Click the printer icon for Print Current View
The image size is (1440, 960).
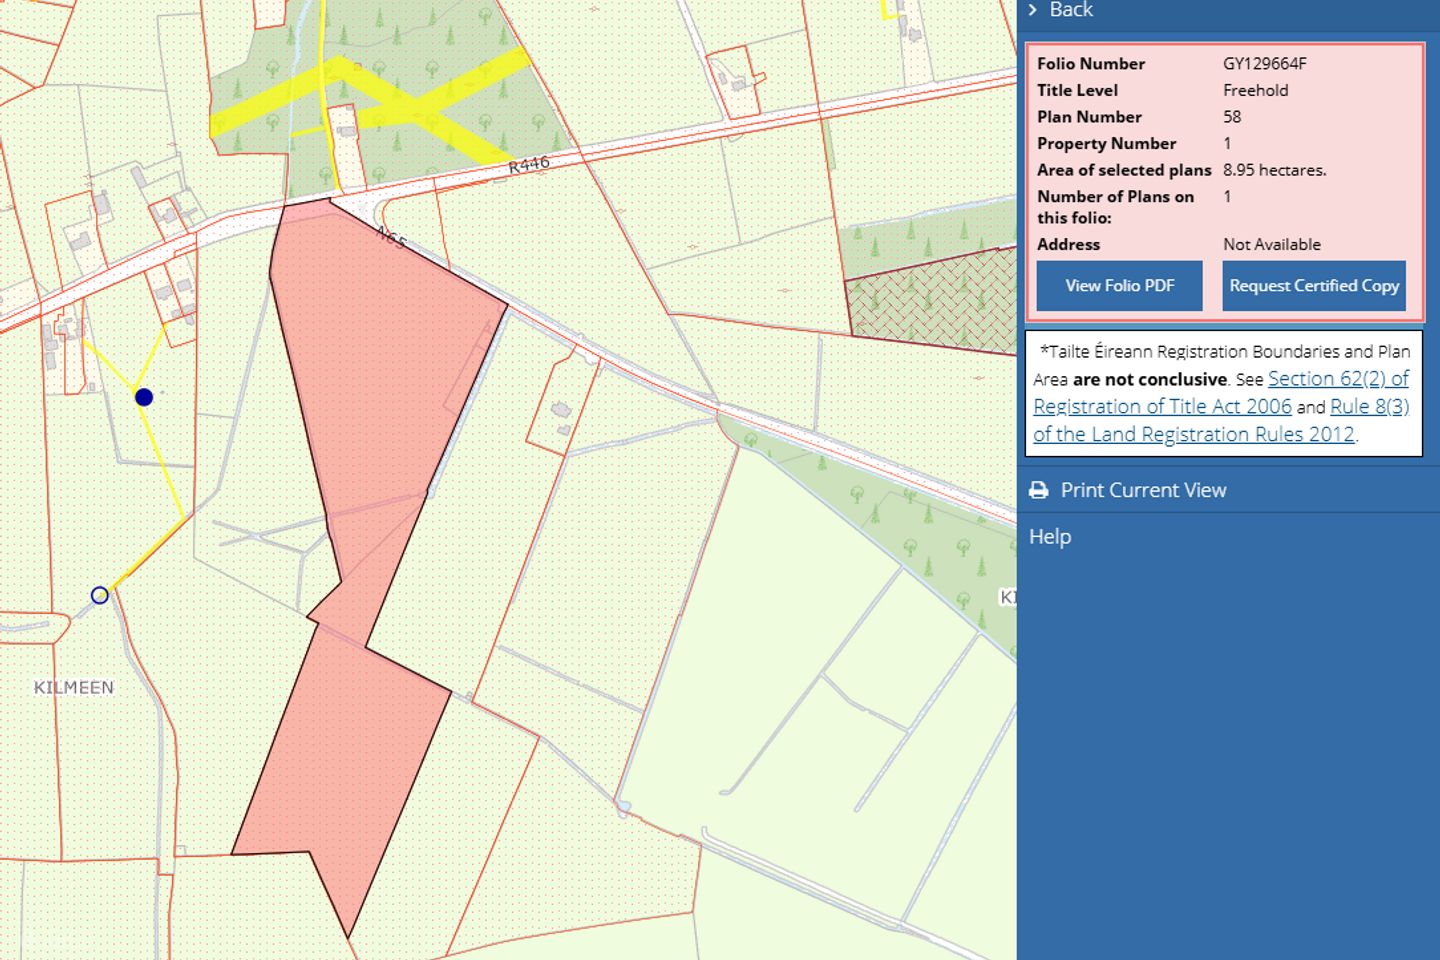1039,490
